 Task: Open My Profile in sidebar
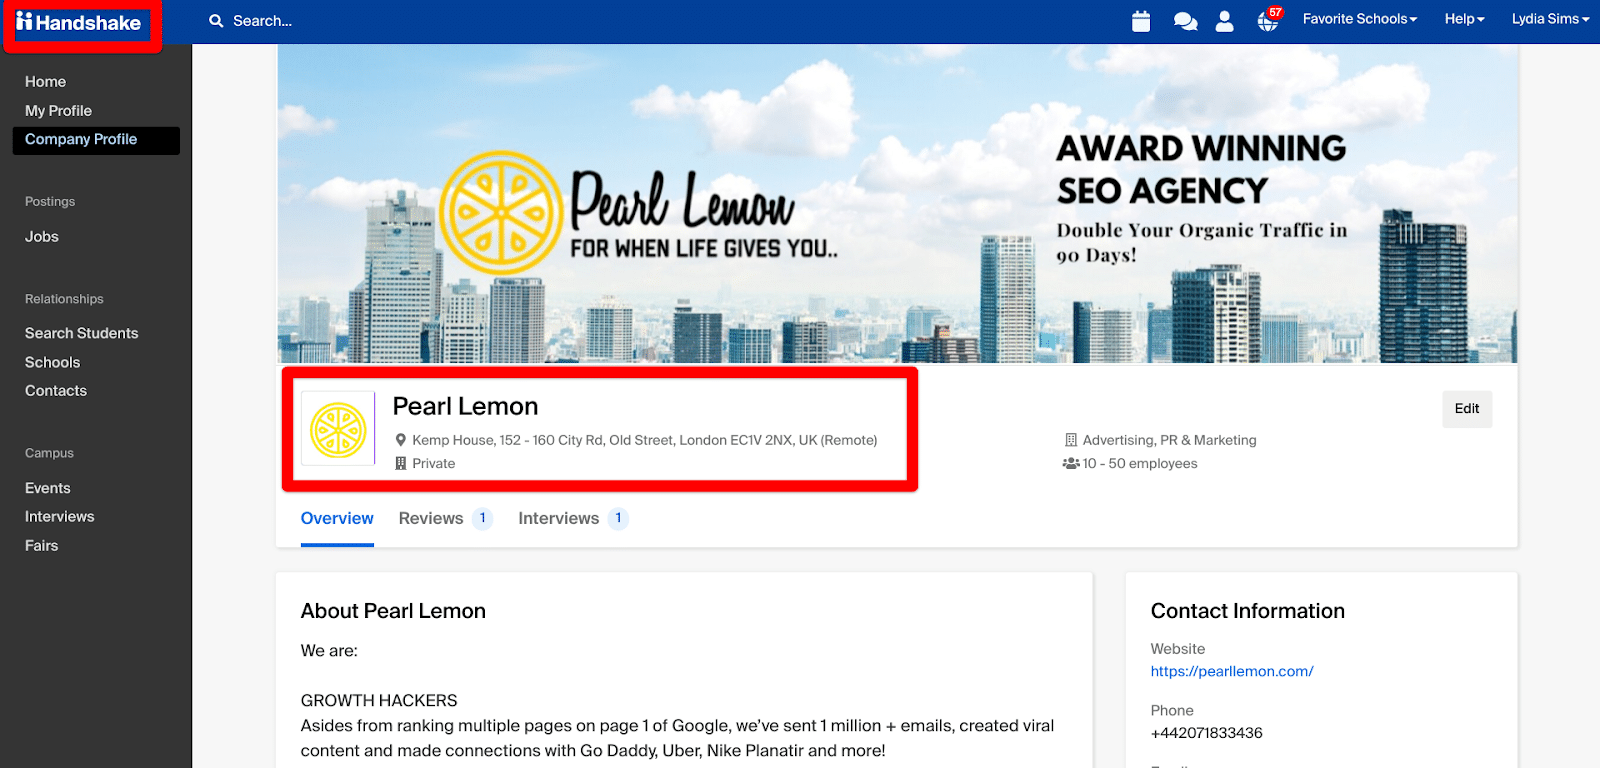coord(58,111)
